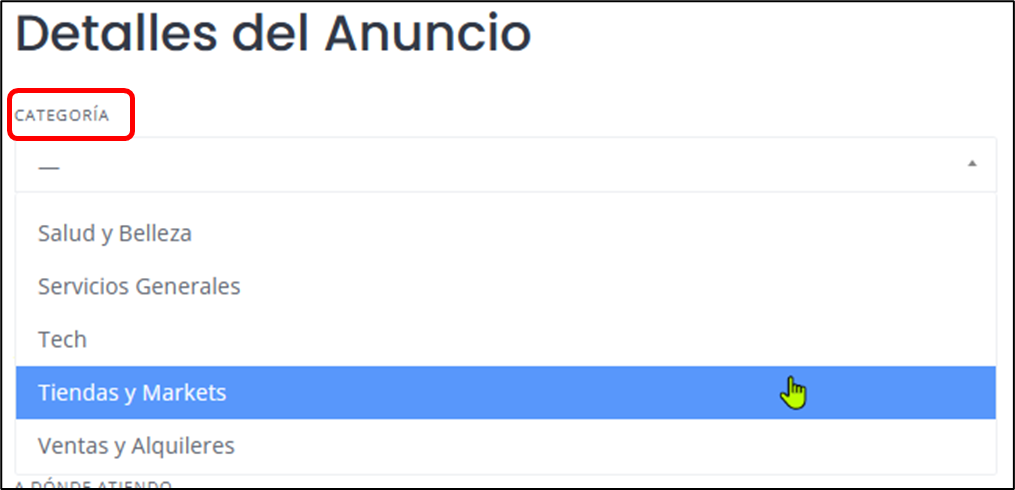Click the small triangle icon in the category field
Image resolution: width=1015 pixels, height=490 pixels.
(x=972, y=164)
